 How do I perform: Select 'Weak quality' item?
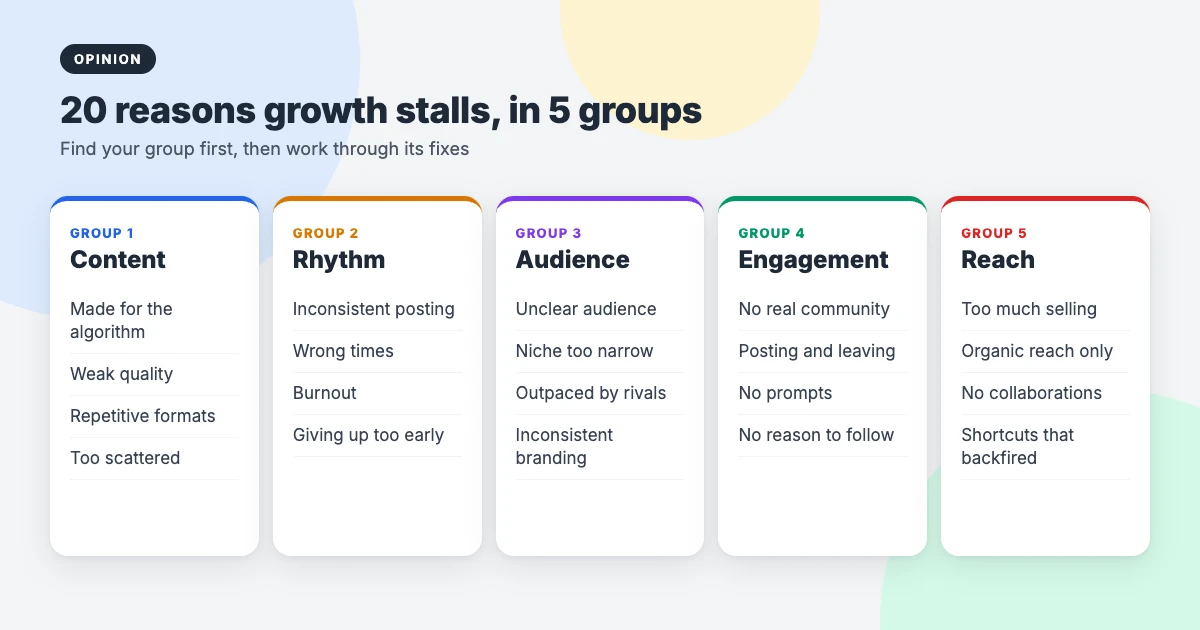coord(154,374)
